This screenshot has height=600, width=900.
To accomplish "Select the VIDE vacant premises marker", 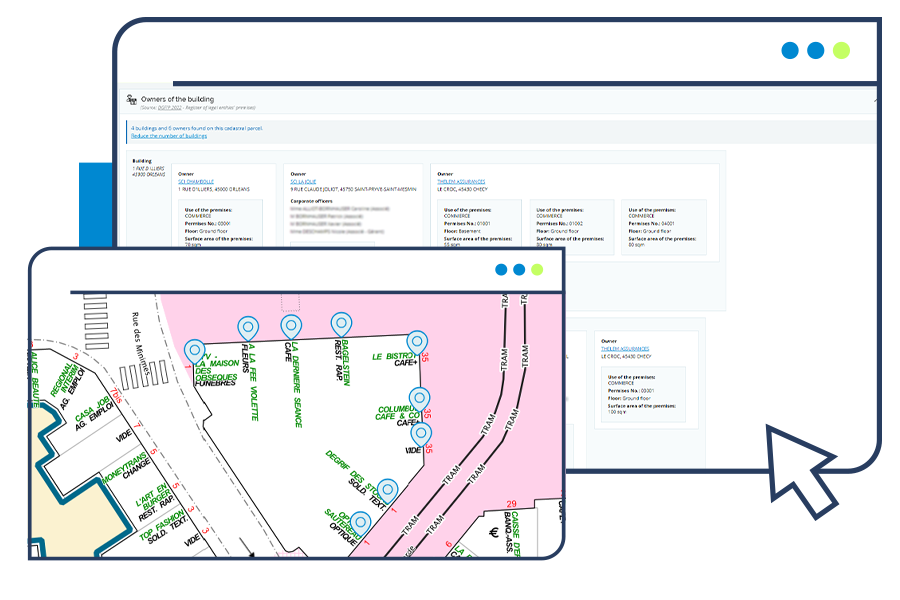I will click(421, 434).
